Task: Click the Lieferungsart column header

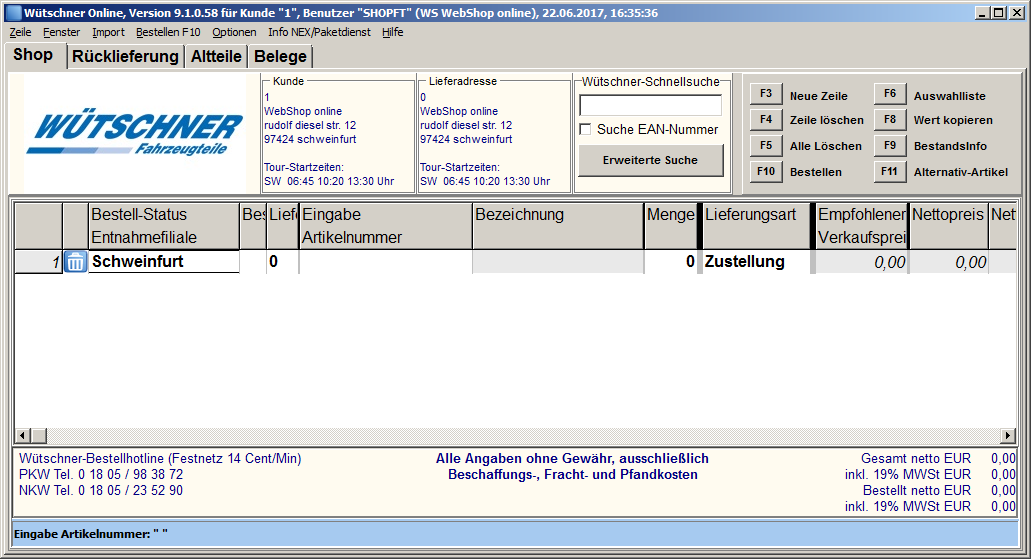Action: (x=756, y=226)
